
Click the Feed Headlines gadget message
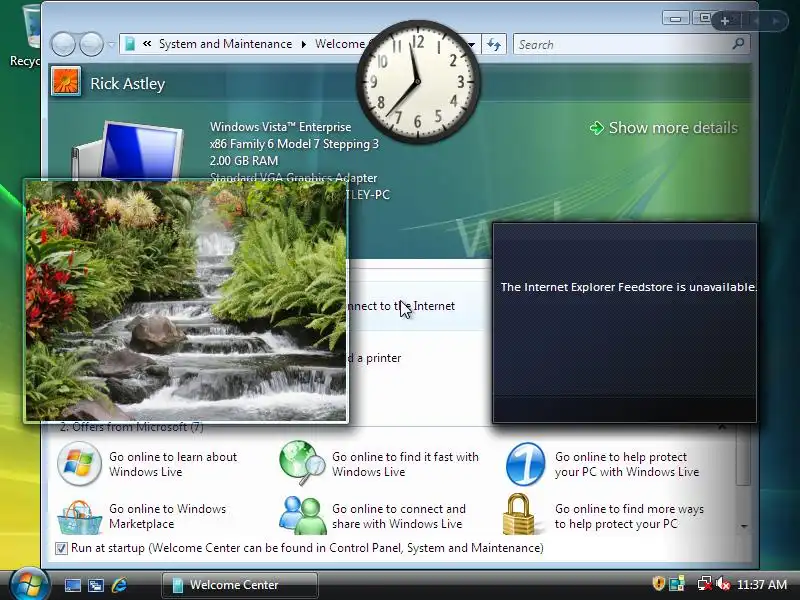pos(628,287)
